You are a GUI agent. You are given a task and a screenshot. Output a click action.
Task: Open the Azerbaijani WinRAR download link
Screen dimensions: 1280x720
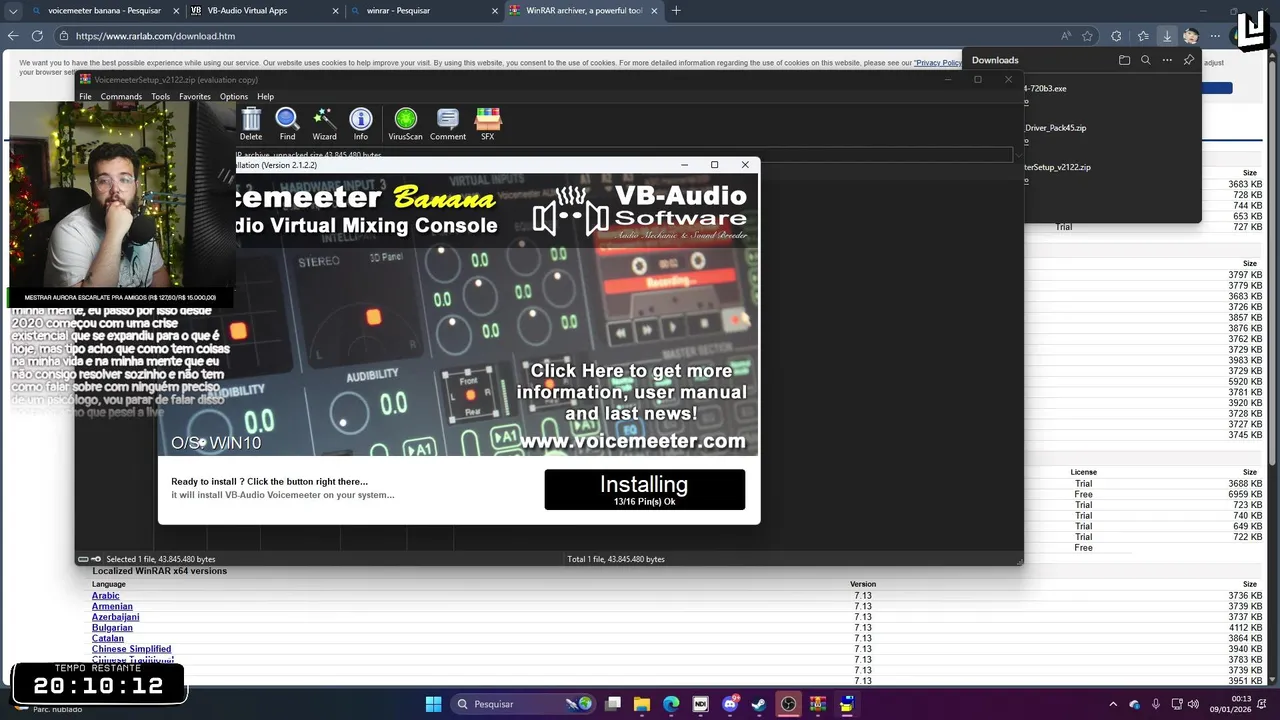[x=116, y=617]
